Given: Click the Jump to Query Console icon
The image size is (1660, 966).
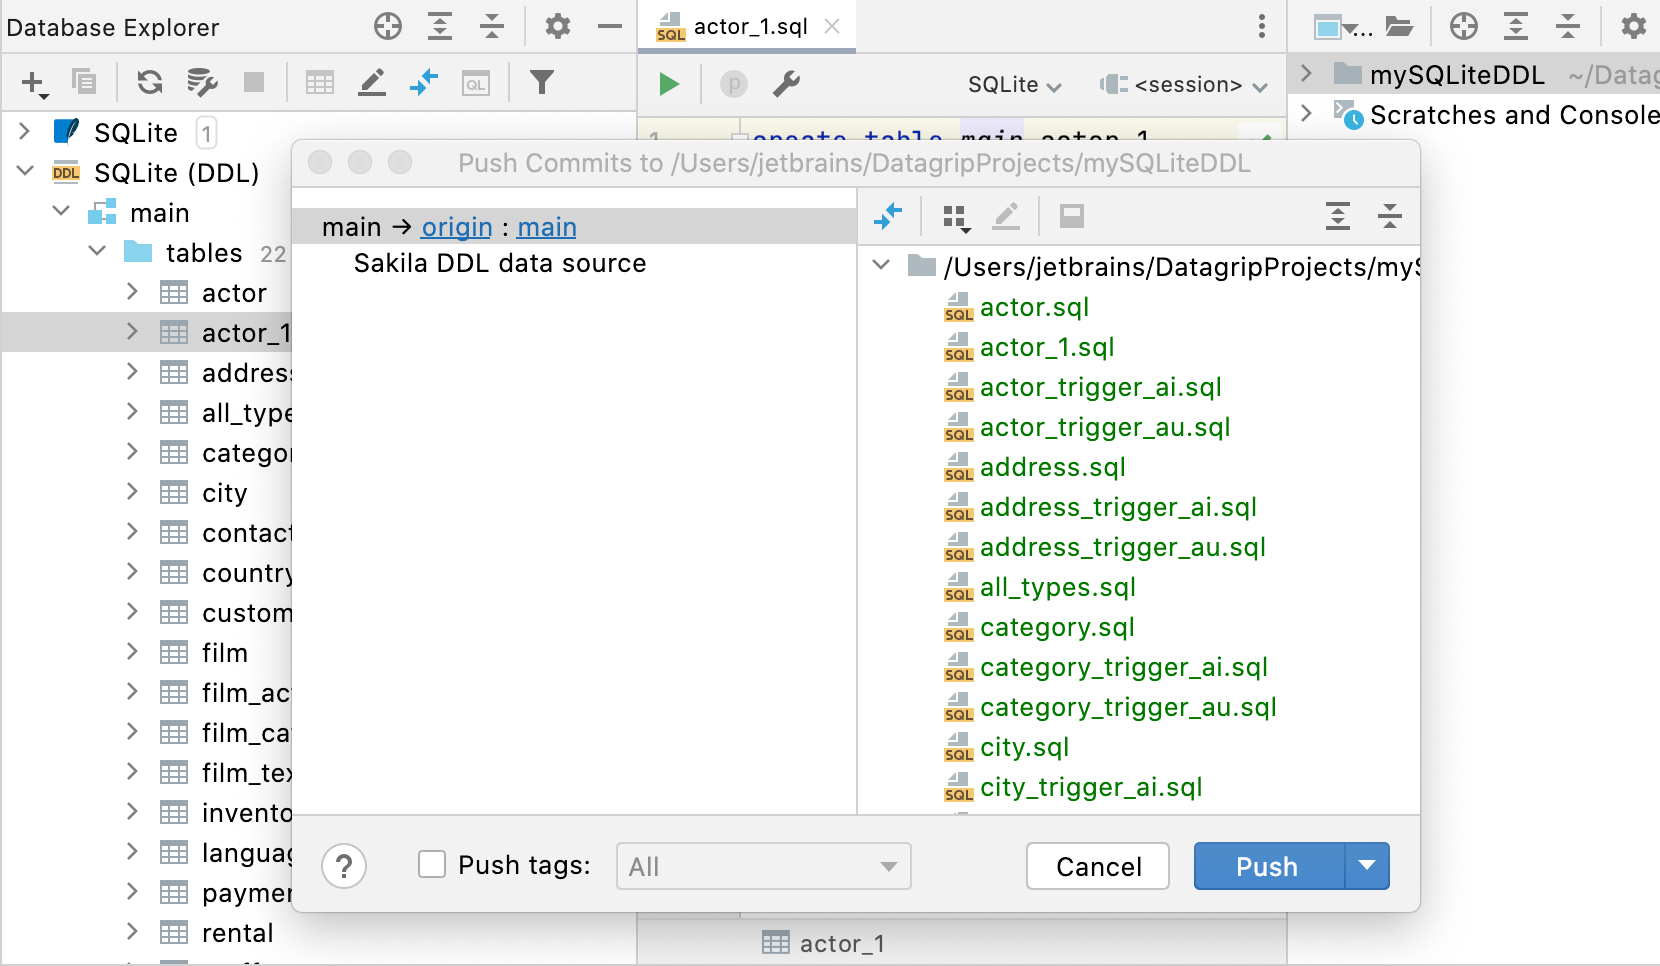Looking at the screenshot, I should click(x=475, y=83).
